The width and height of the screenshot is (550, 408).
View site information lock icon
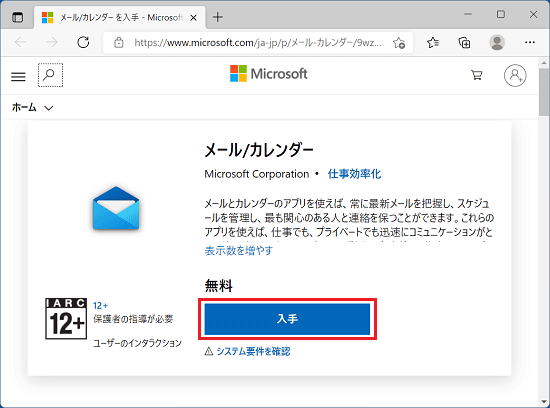pos(119,42)
